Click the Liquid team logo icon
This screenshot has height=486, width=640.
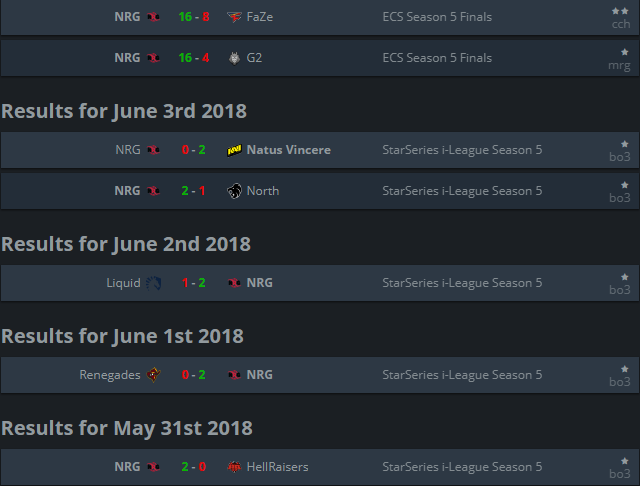(x=153, y=283)
